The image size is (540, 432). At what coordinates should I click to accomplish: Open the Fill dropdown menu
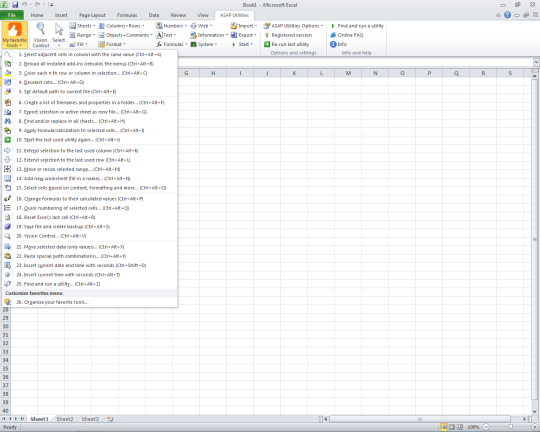(x=79, y=44)
